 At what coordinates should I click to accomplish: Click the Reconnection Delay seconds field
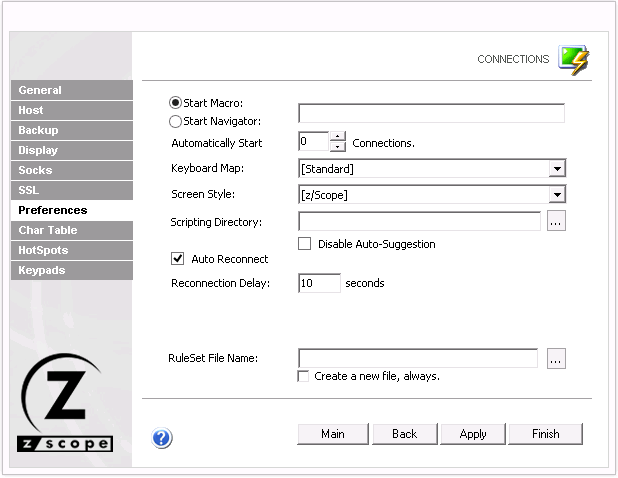[319, 283]
